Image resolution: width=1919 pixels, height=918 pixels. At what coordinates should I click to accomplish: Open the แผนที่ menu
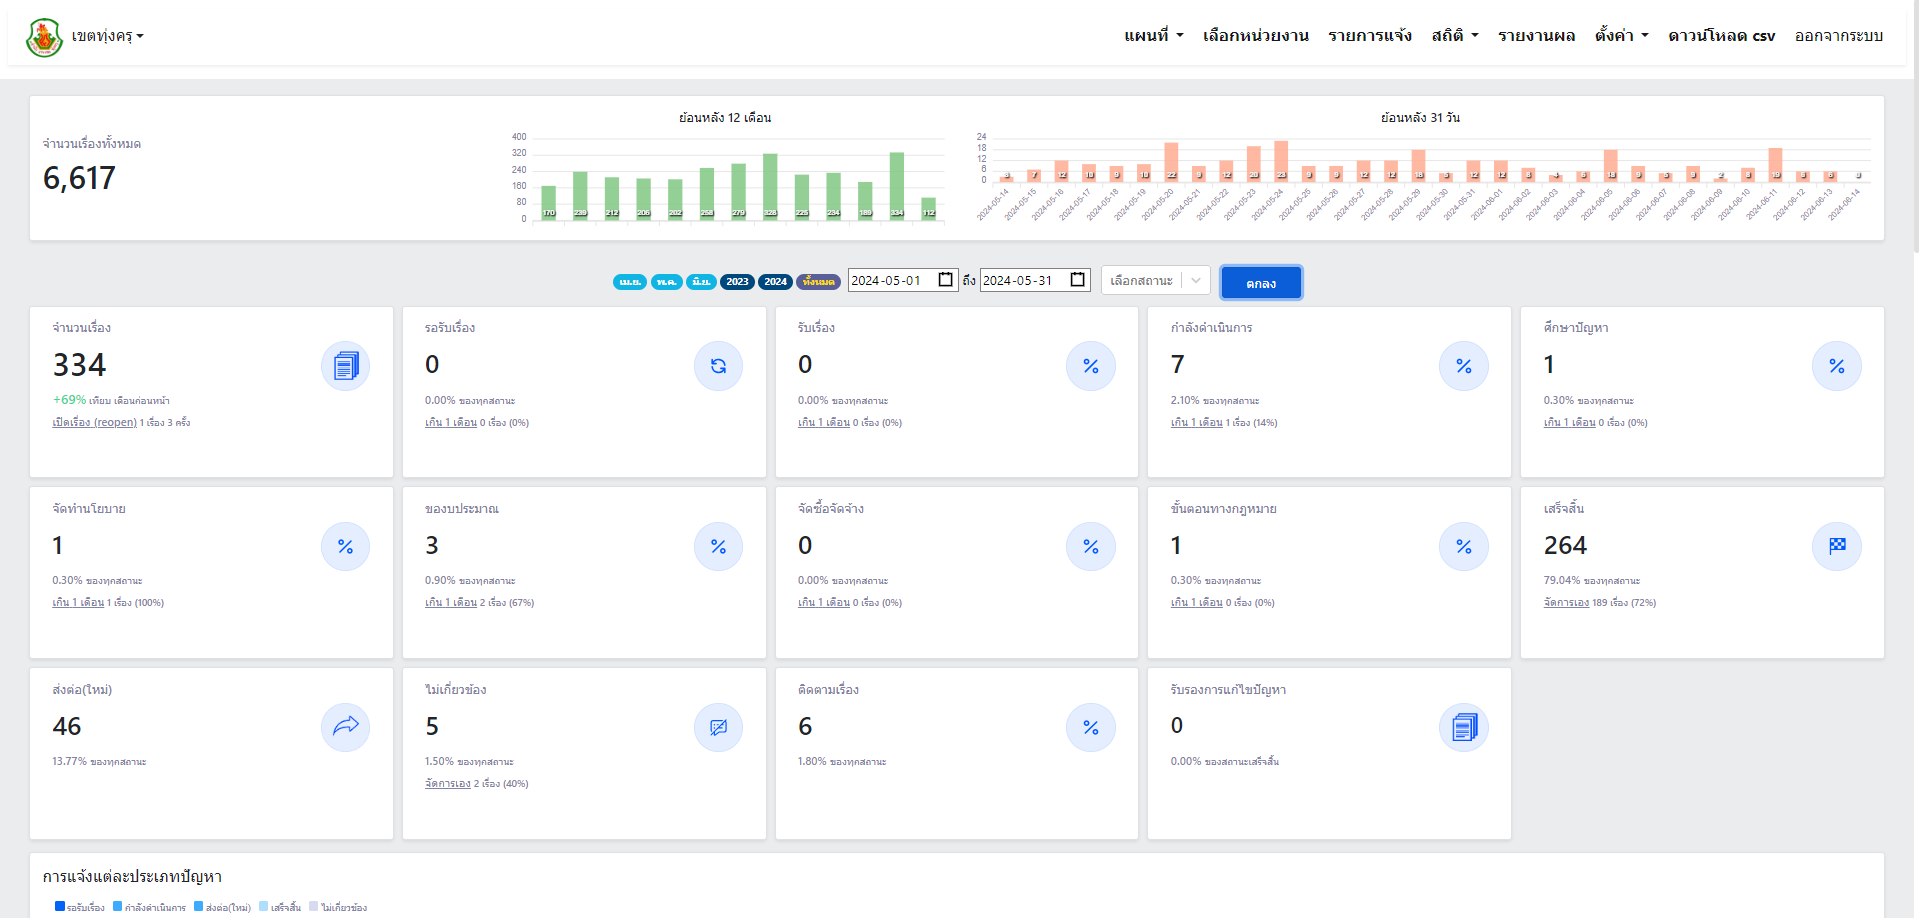click(1153, 36)
